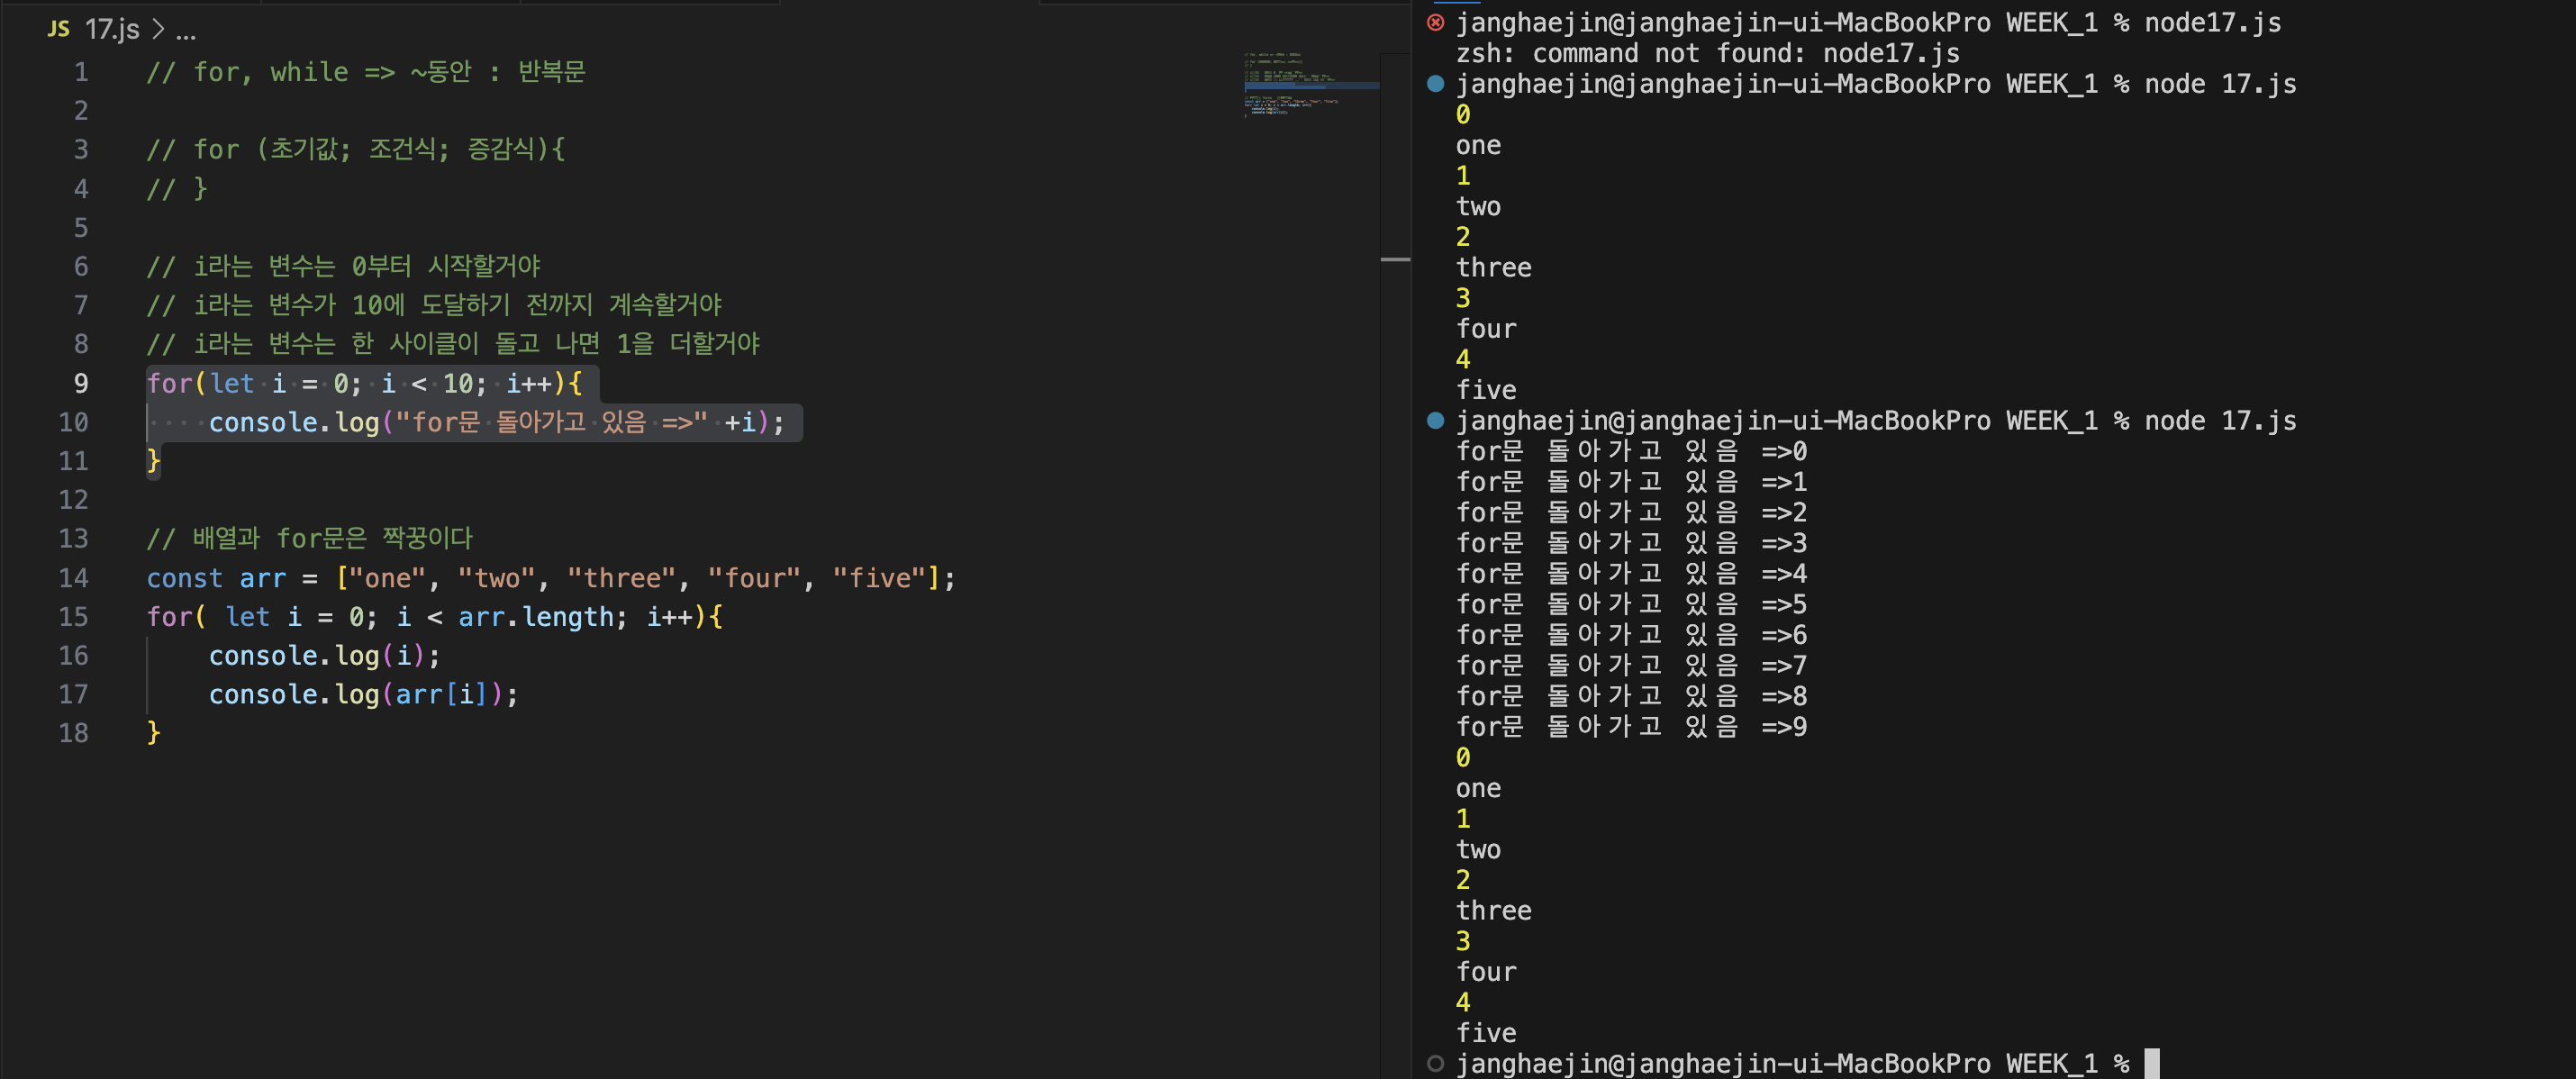
Task: Click the JS file icon in breadcrumb
Action: (59, 29)
